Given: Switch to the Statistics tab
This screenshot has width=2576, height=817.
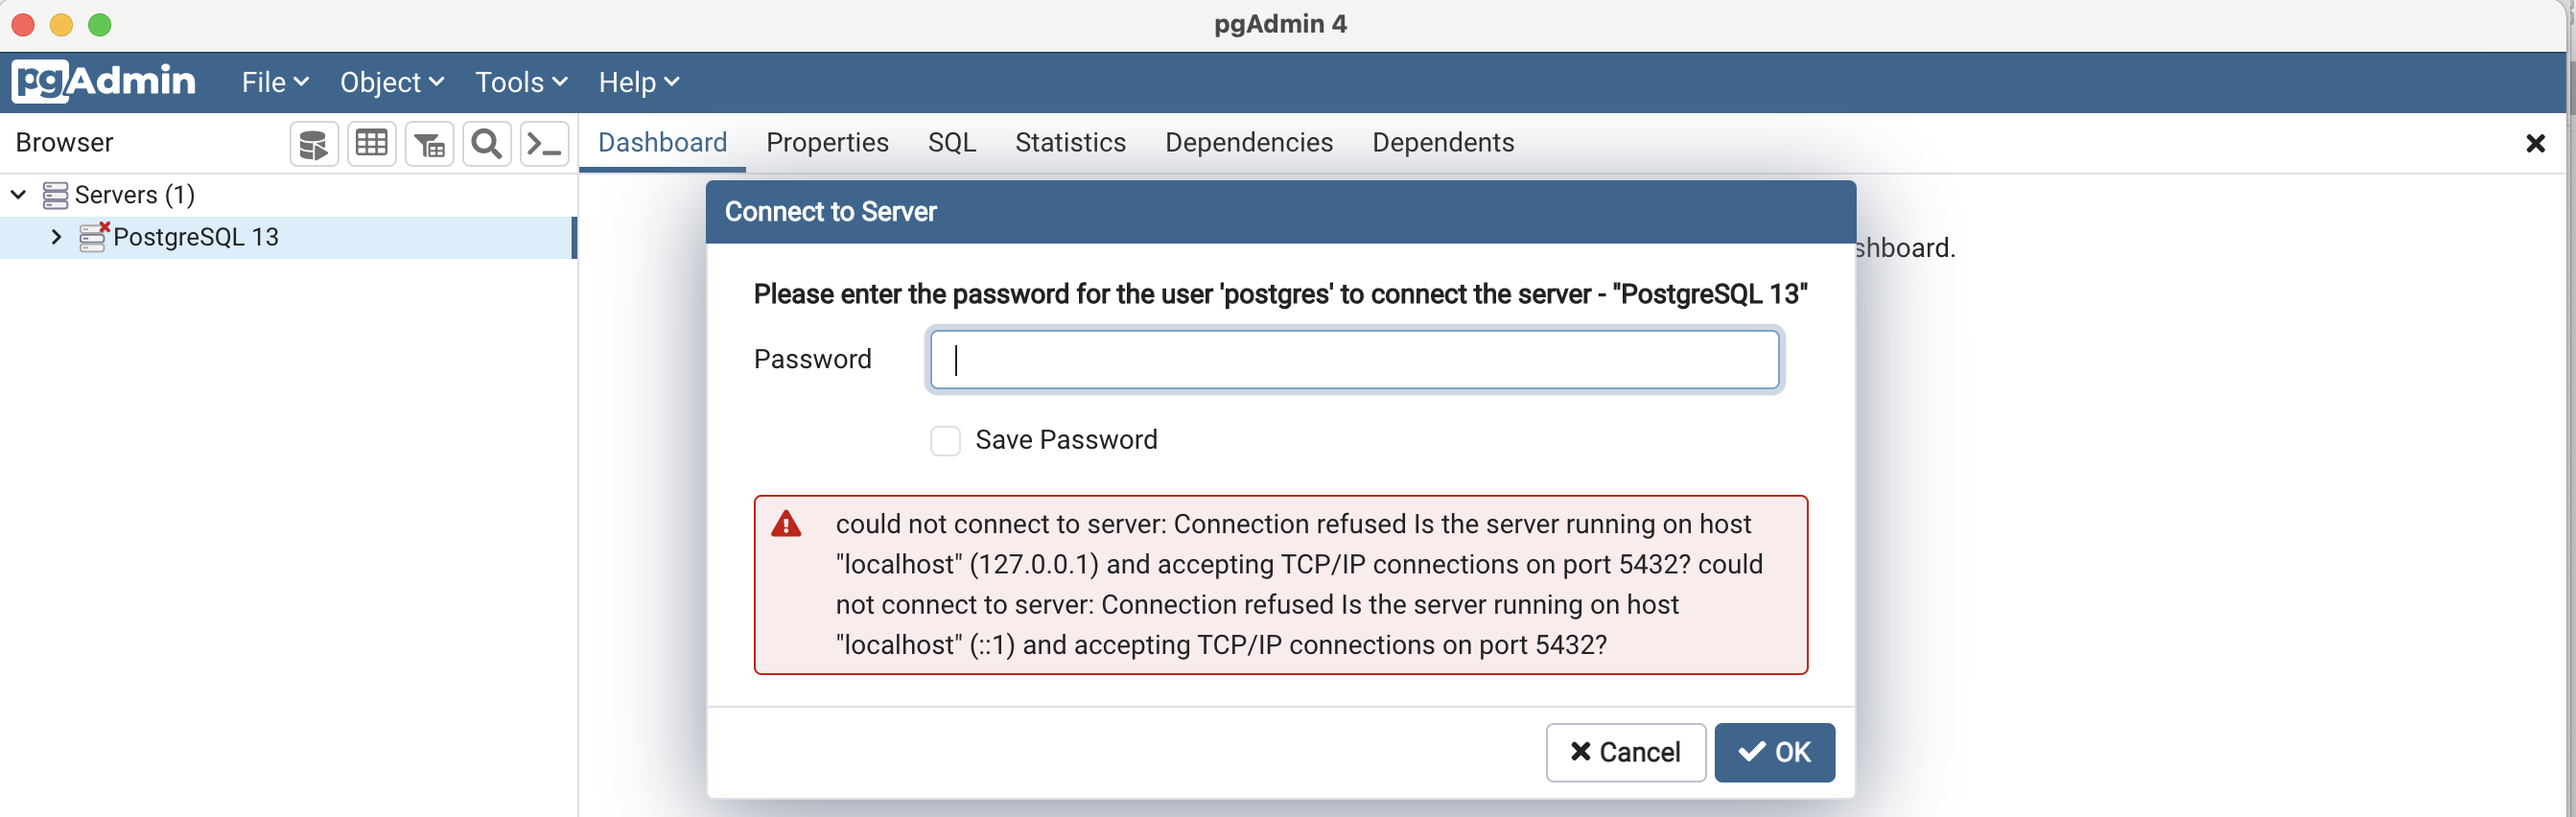Looking at the screenshot, I should point(1070,143).
